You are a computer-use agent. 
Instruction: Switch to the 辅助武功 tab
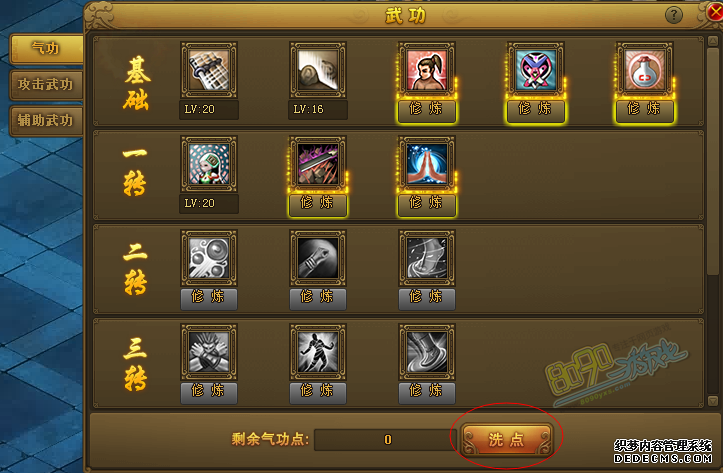[46, 121]
